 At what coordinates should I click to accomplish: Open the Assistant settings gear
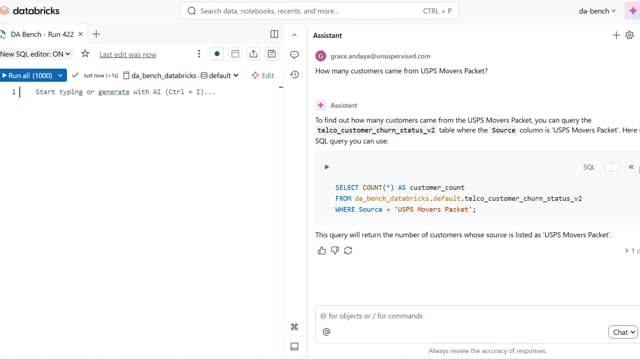(x=629, y=36)
